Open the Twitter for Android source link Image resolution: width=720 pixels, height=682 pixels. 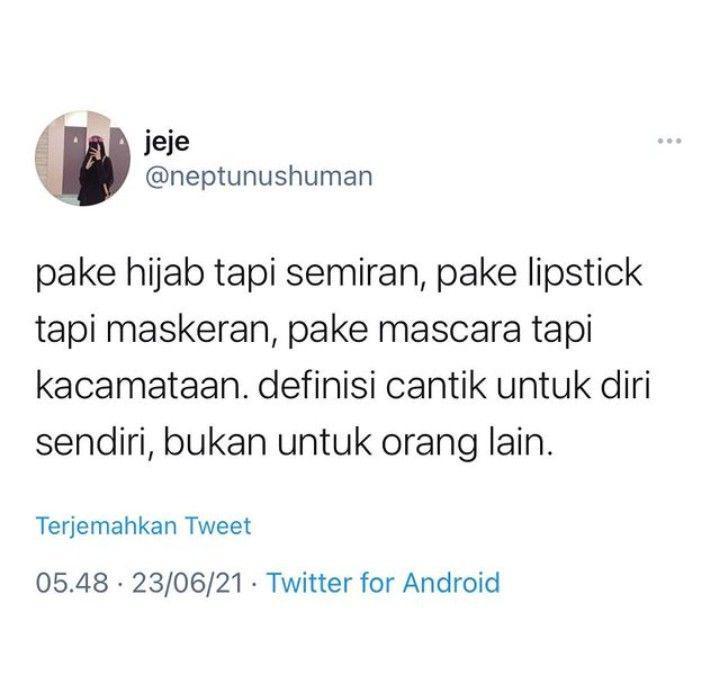tap(383, 582)
